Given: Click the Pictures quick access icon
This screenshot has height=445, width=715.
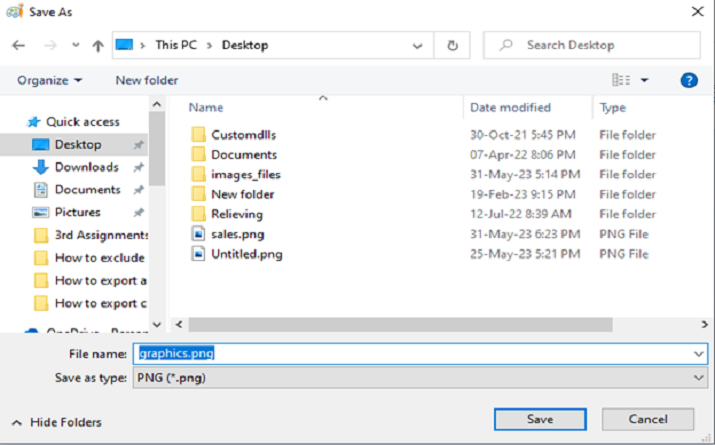Looking at the screenshot, I should [40, 212].
